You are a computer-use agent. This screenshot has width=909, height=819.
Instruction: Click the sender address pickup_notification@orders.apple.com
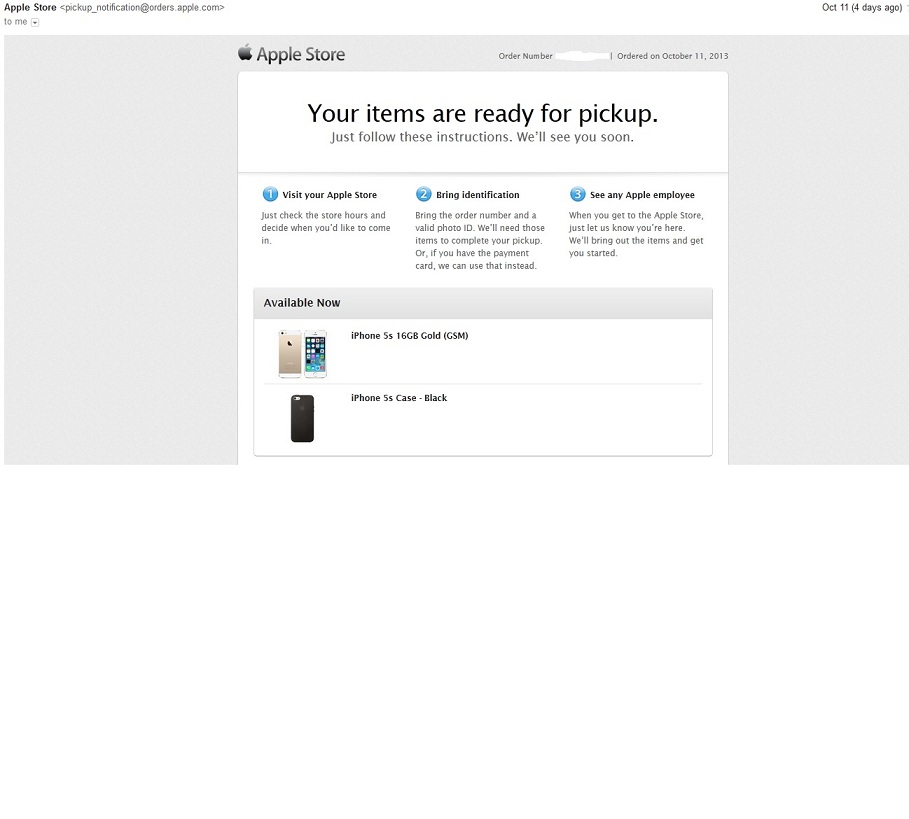tap(142, 8)
